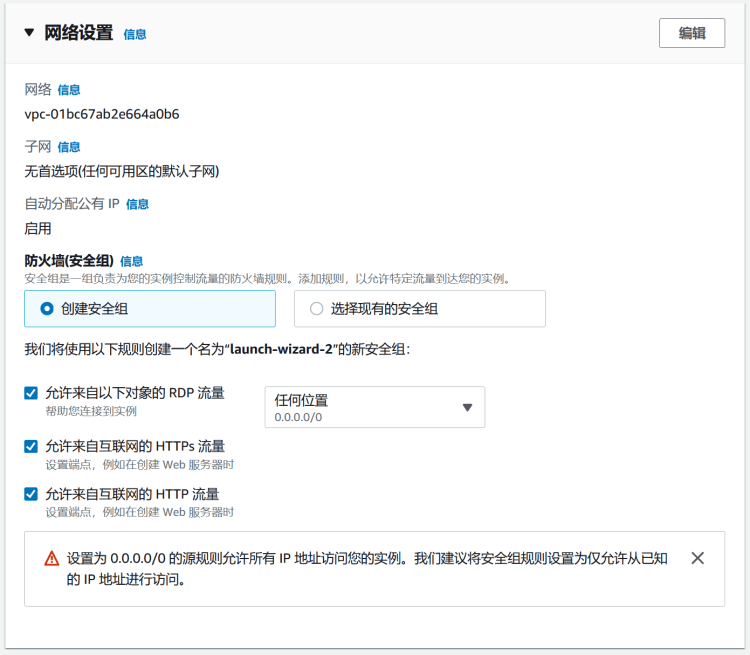The width and height of the screenshot is (750, 655).
Task: Uncheck the RDP 流量 checkbox
Action: [x=31, y=393]
